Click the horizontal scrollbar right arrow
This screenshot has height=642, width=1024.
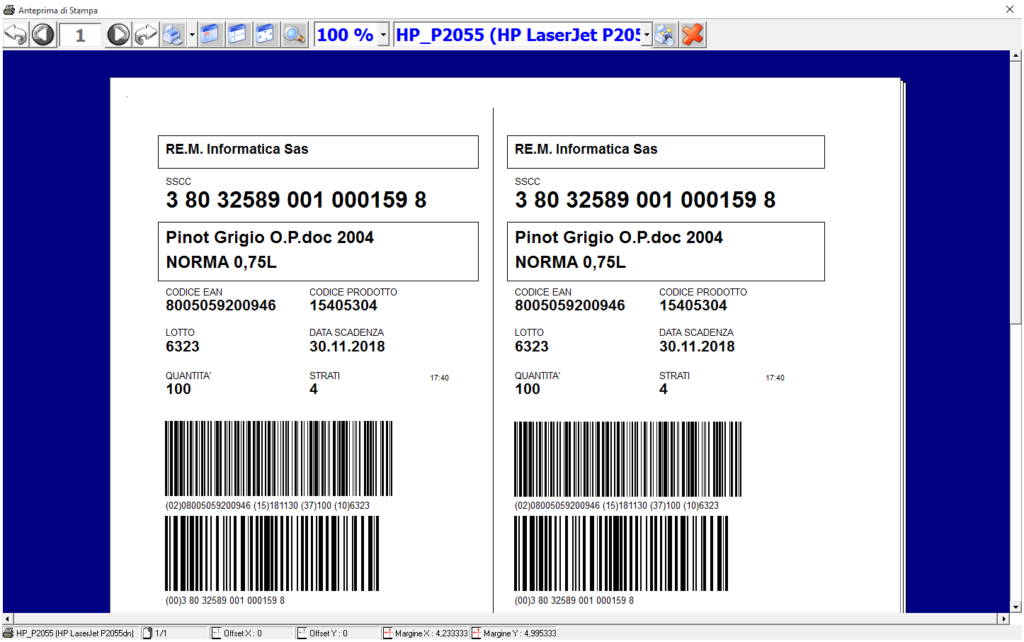tap(1004, 618)
